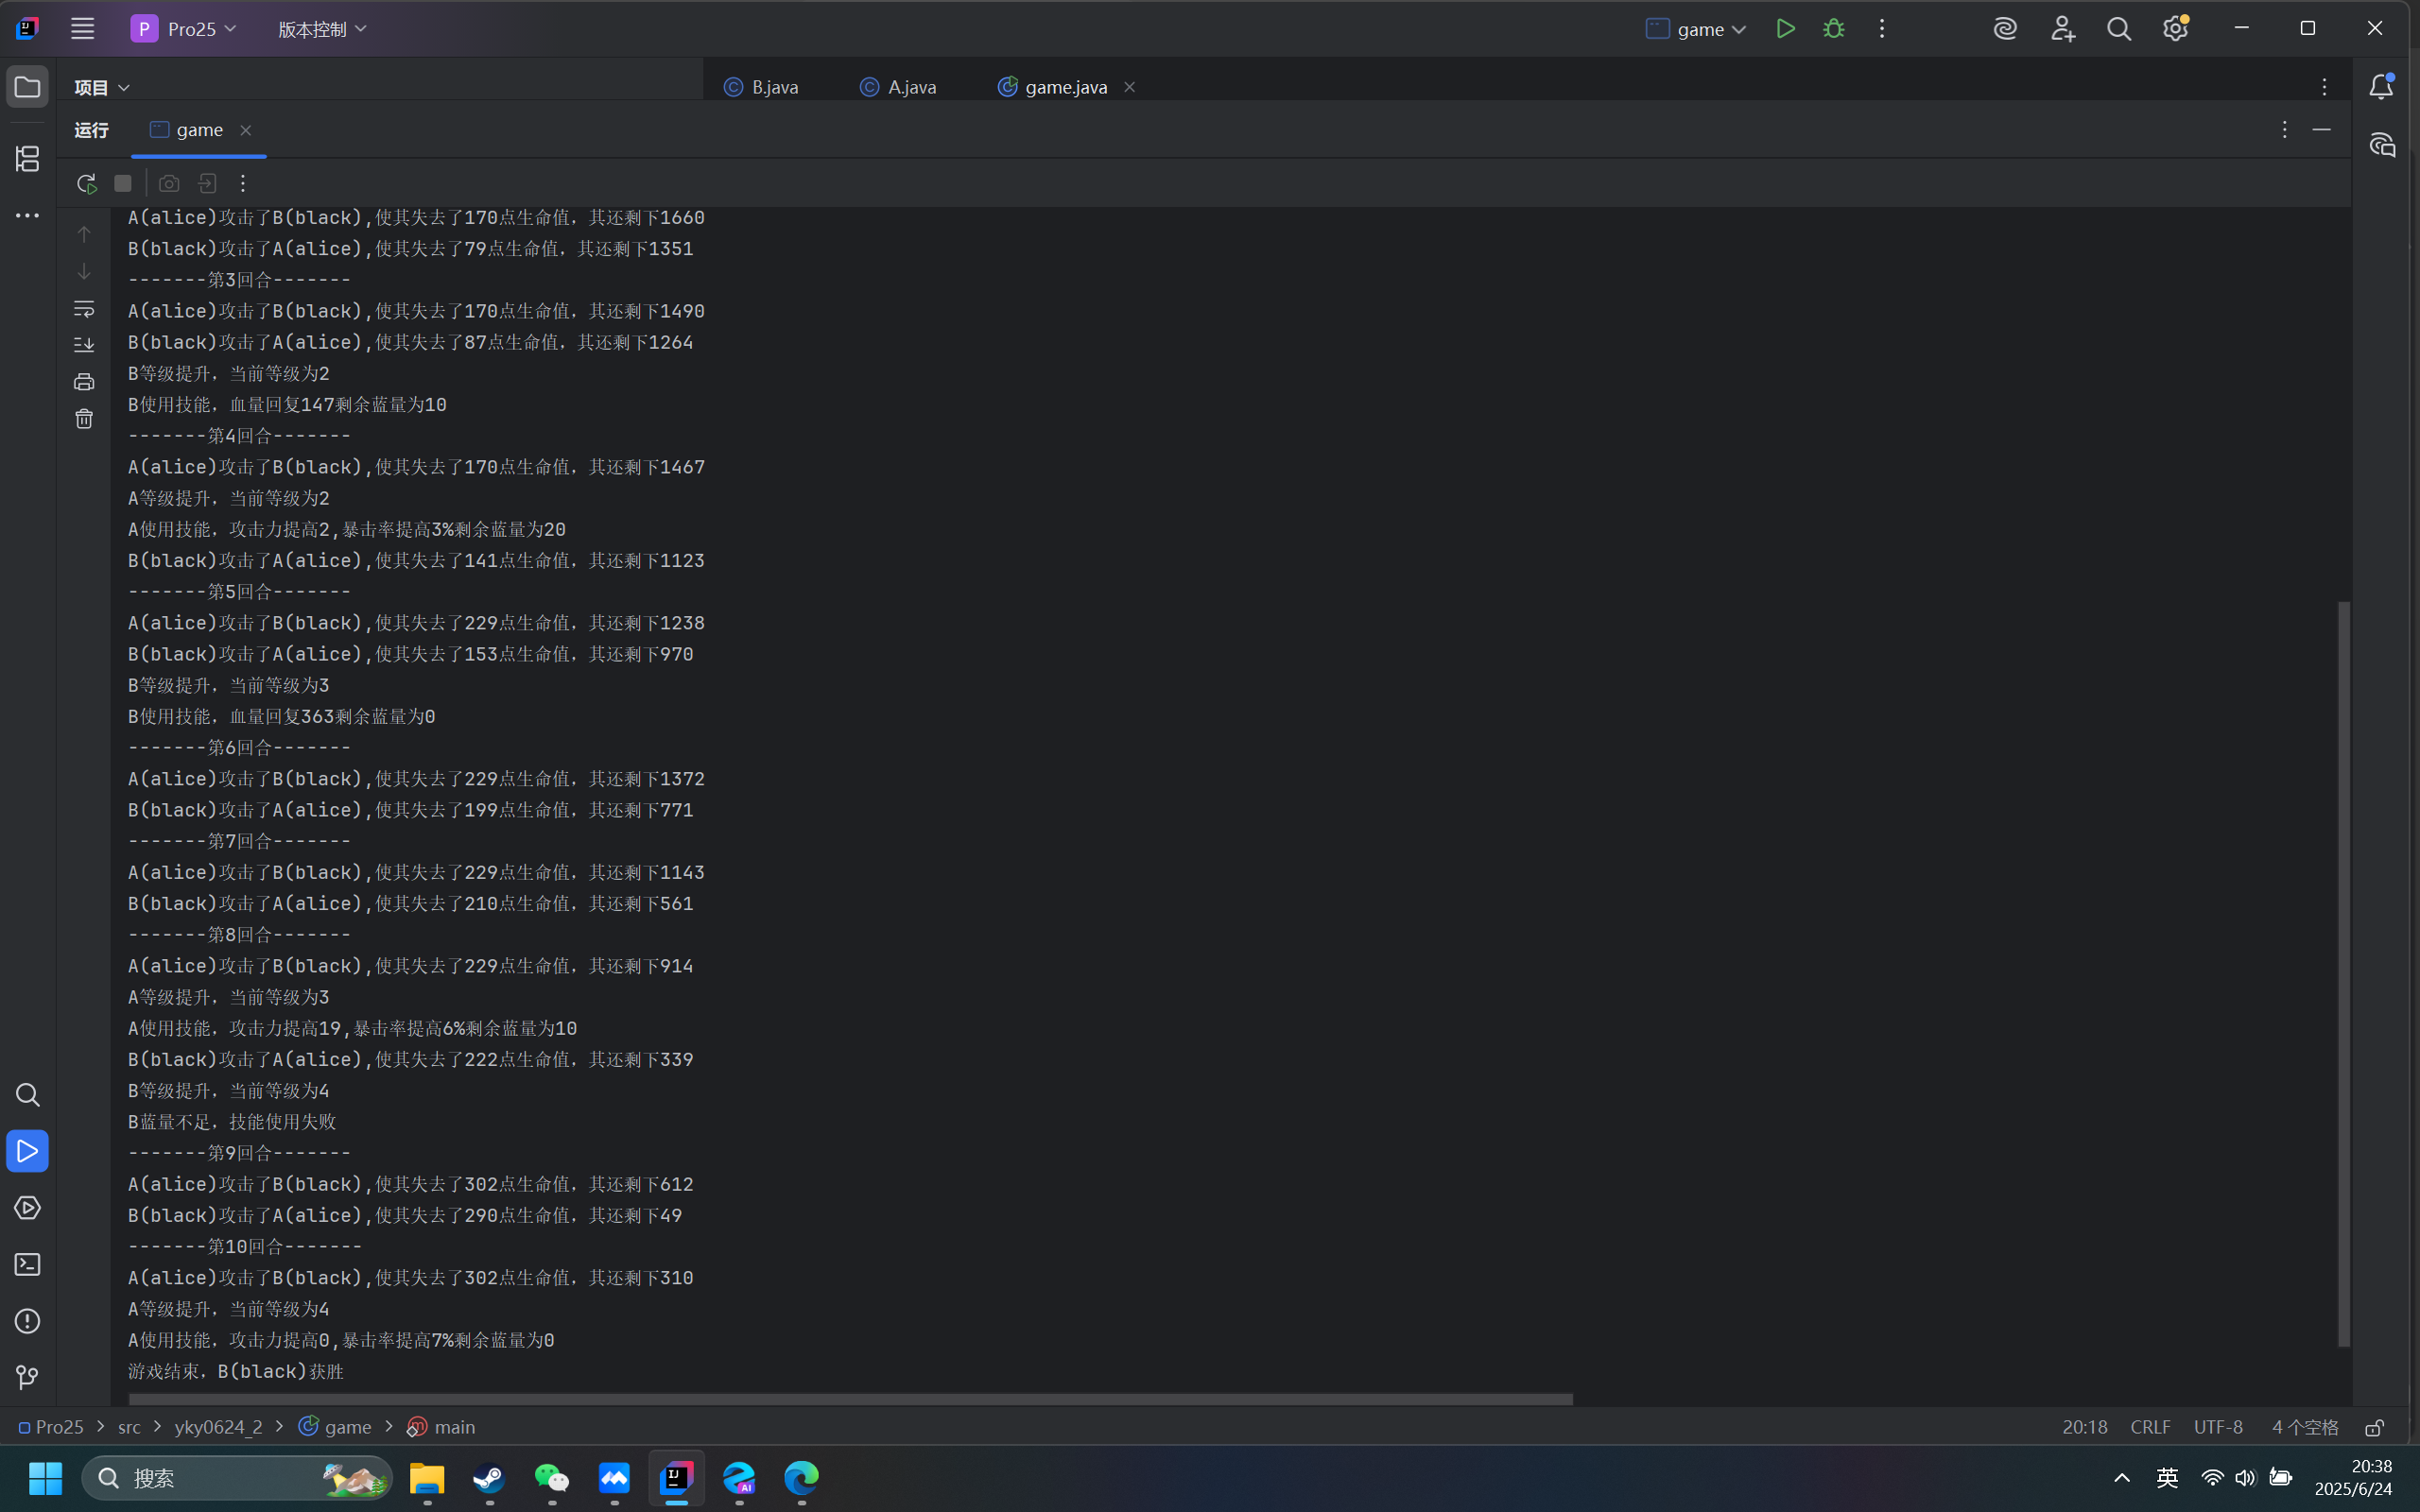The width and height of the screenshot is (2420, 1512).
Task: Open the Terminal tool window
Action: click(28, 1265)
